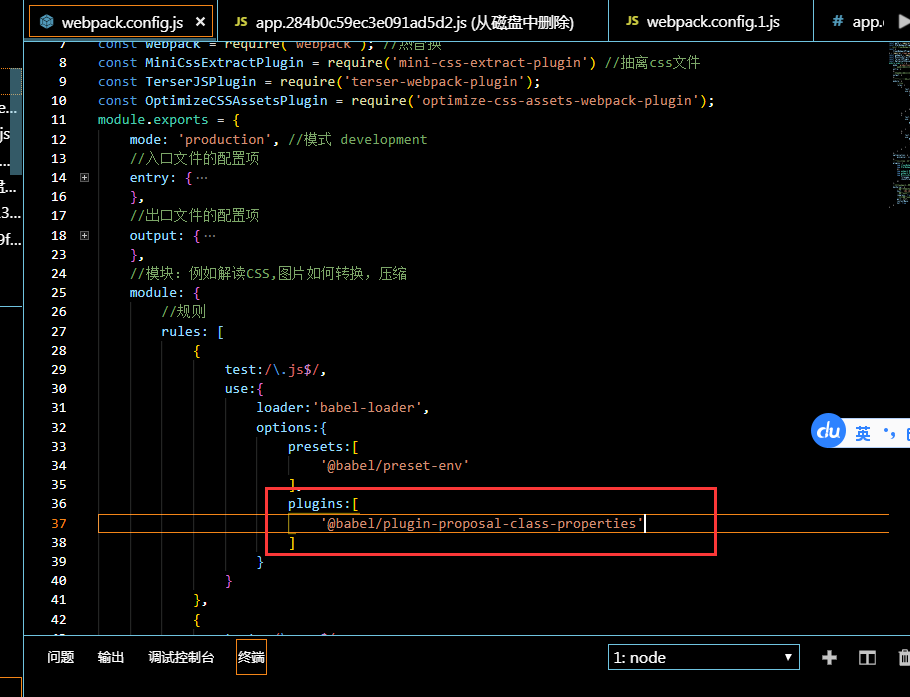Click the hash icon of app.css tab
910x697 pixels.
tap(837, 21)
